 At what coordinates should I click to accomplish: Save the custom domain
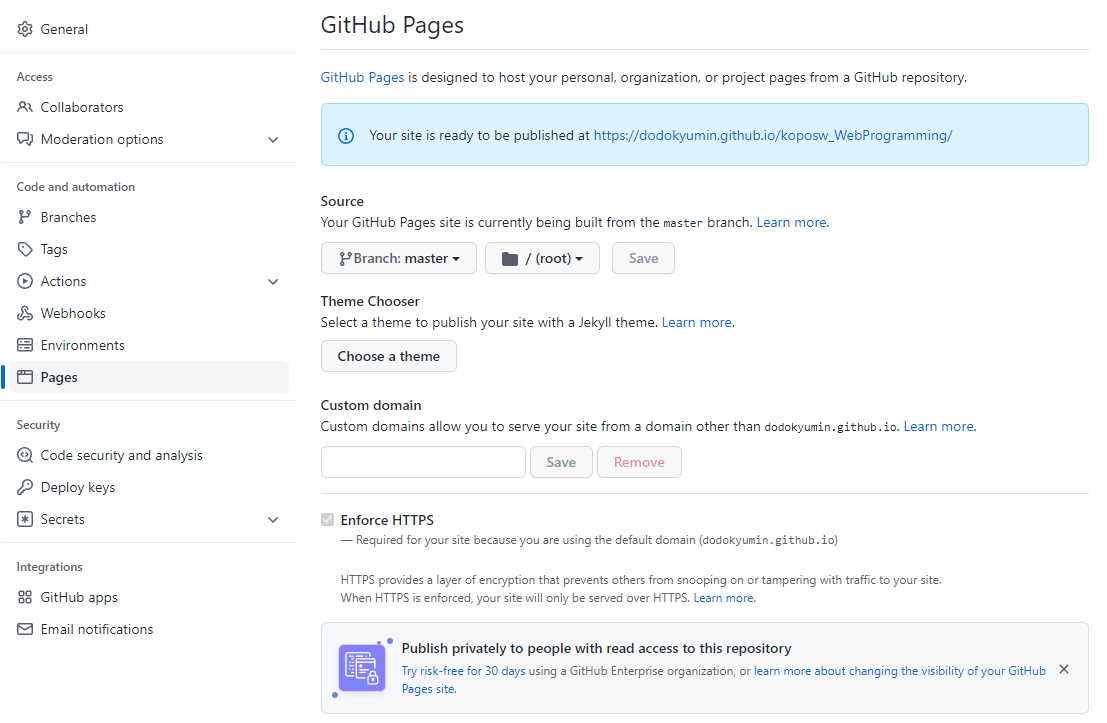tap(561, 462)
